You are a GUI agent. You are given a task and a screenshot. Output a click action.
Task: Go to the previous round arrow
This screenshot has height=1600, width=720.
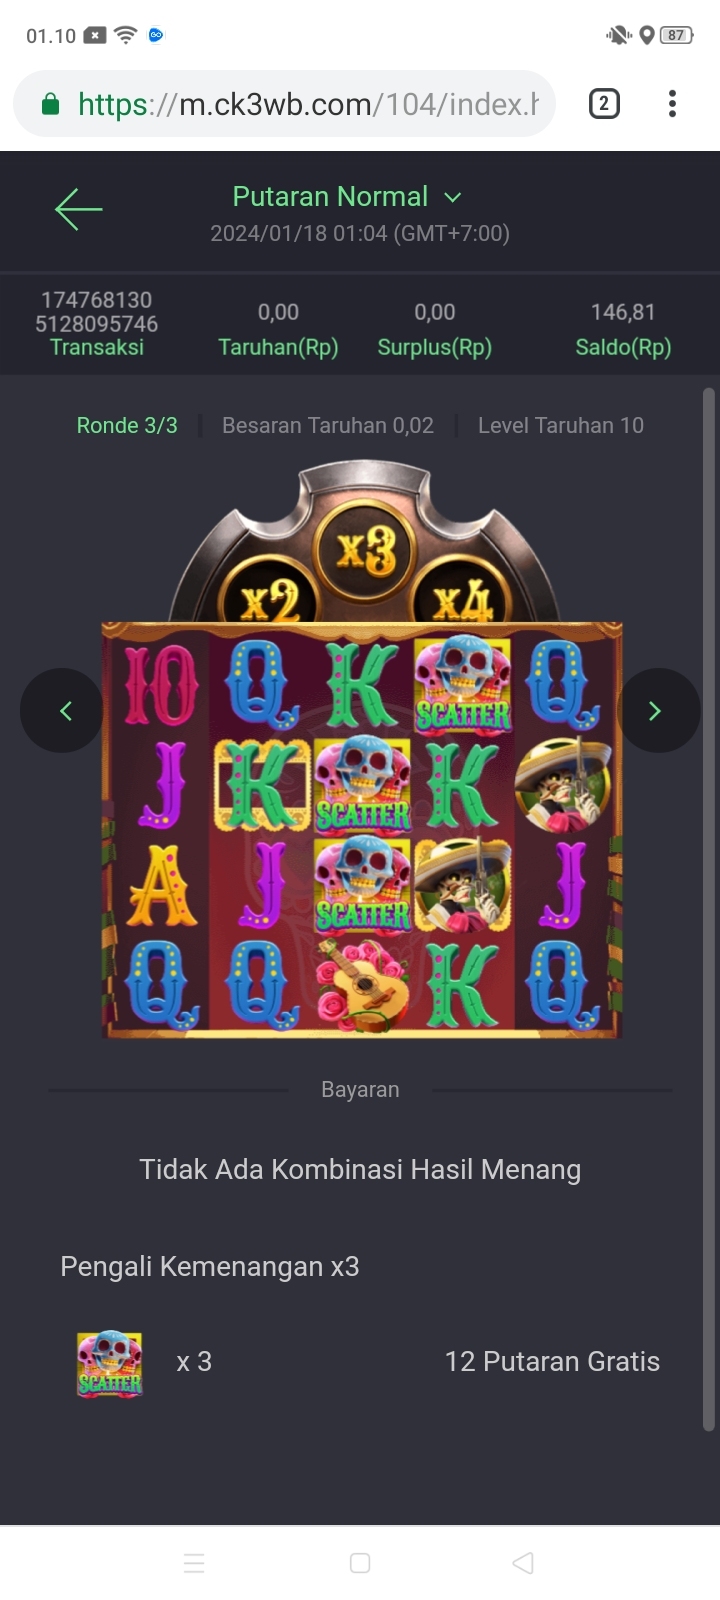(x=62, y=711)
